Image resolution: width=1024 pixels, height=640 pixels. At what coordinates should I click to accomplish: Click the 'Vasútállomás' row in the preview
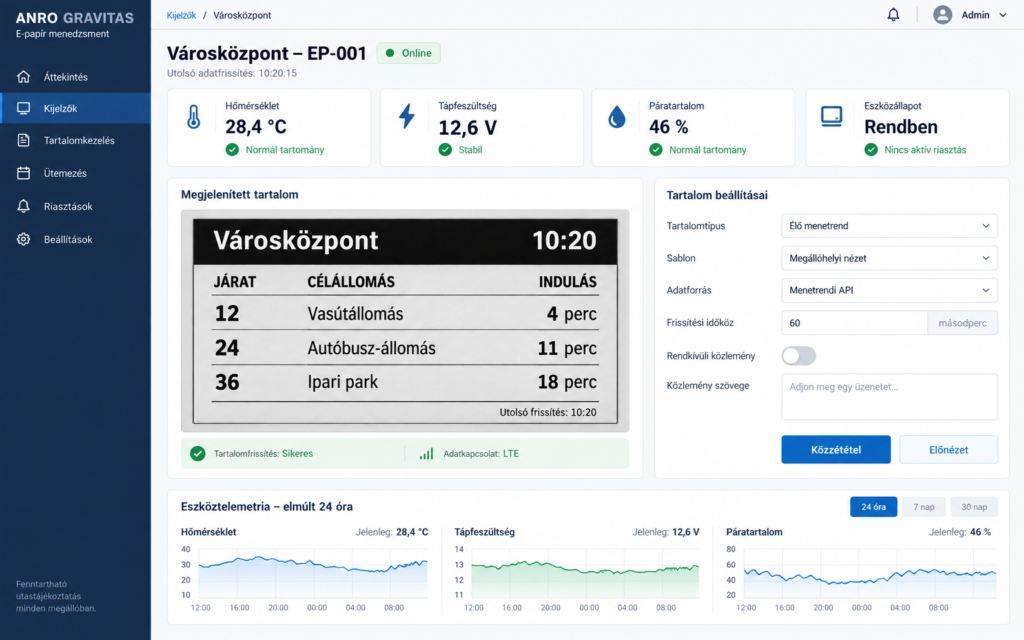[x=405, y=313]
